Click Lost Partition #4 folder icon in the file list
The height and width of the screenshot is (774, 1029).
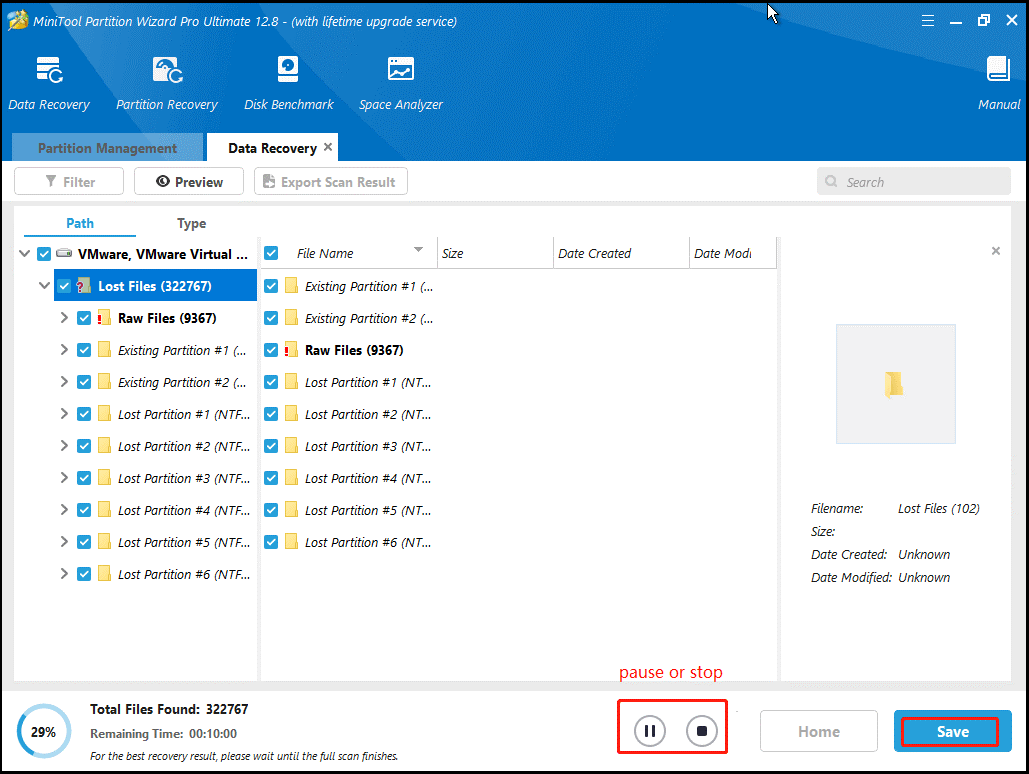[291, 478]
